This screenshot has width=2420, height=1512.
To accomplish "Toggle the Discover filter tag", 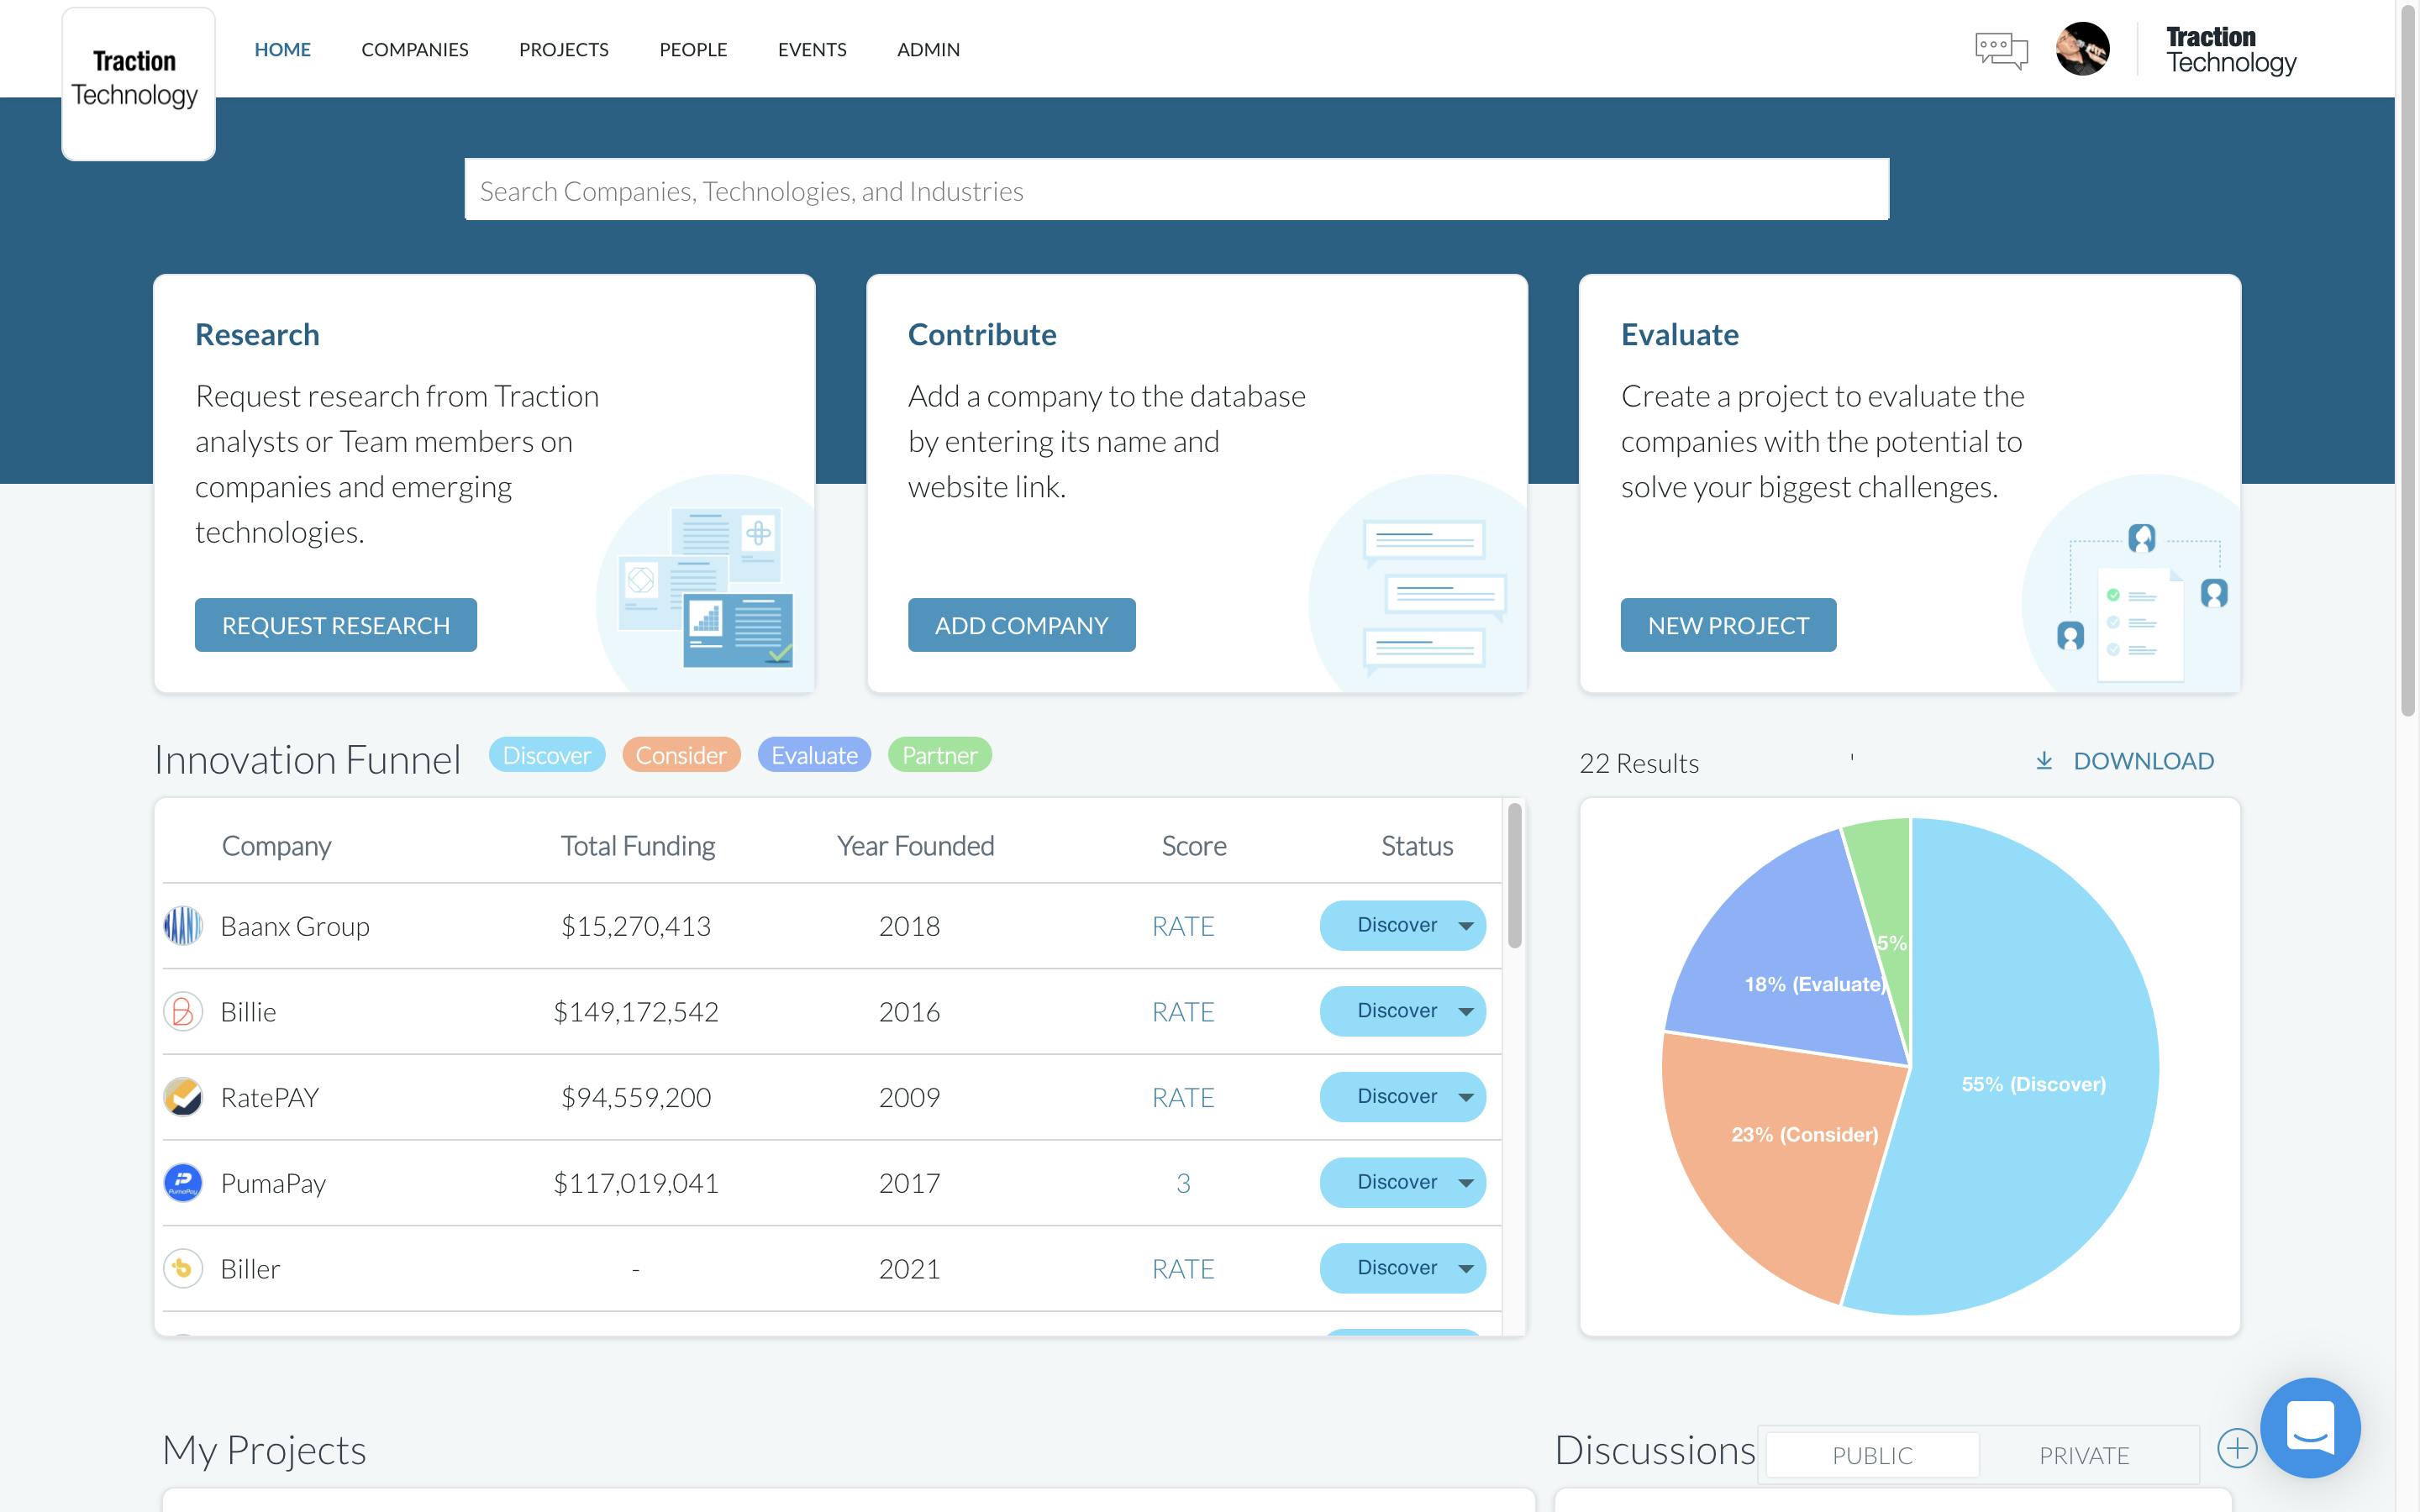I will click(x=545, y=753).
